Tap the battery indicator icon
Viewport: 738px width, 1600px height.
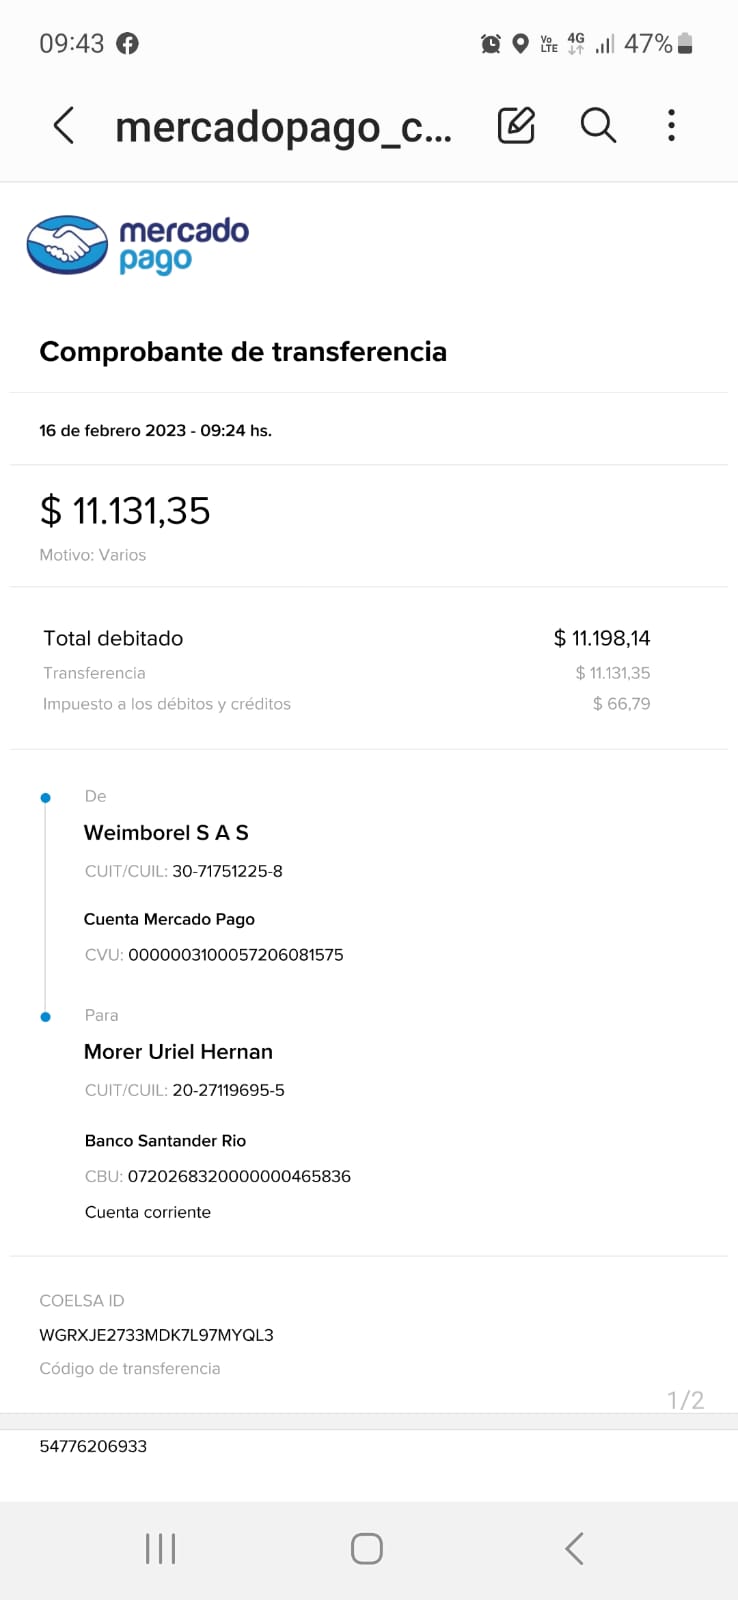tap(685, 44)
